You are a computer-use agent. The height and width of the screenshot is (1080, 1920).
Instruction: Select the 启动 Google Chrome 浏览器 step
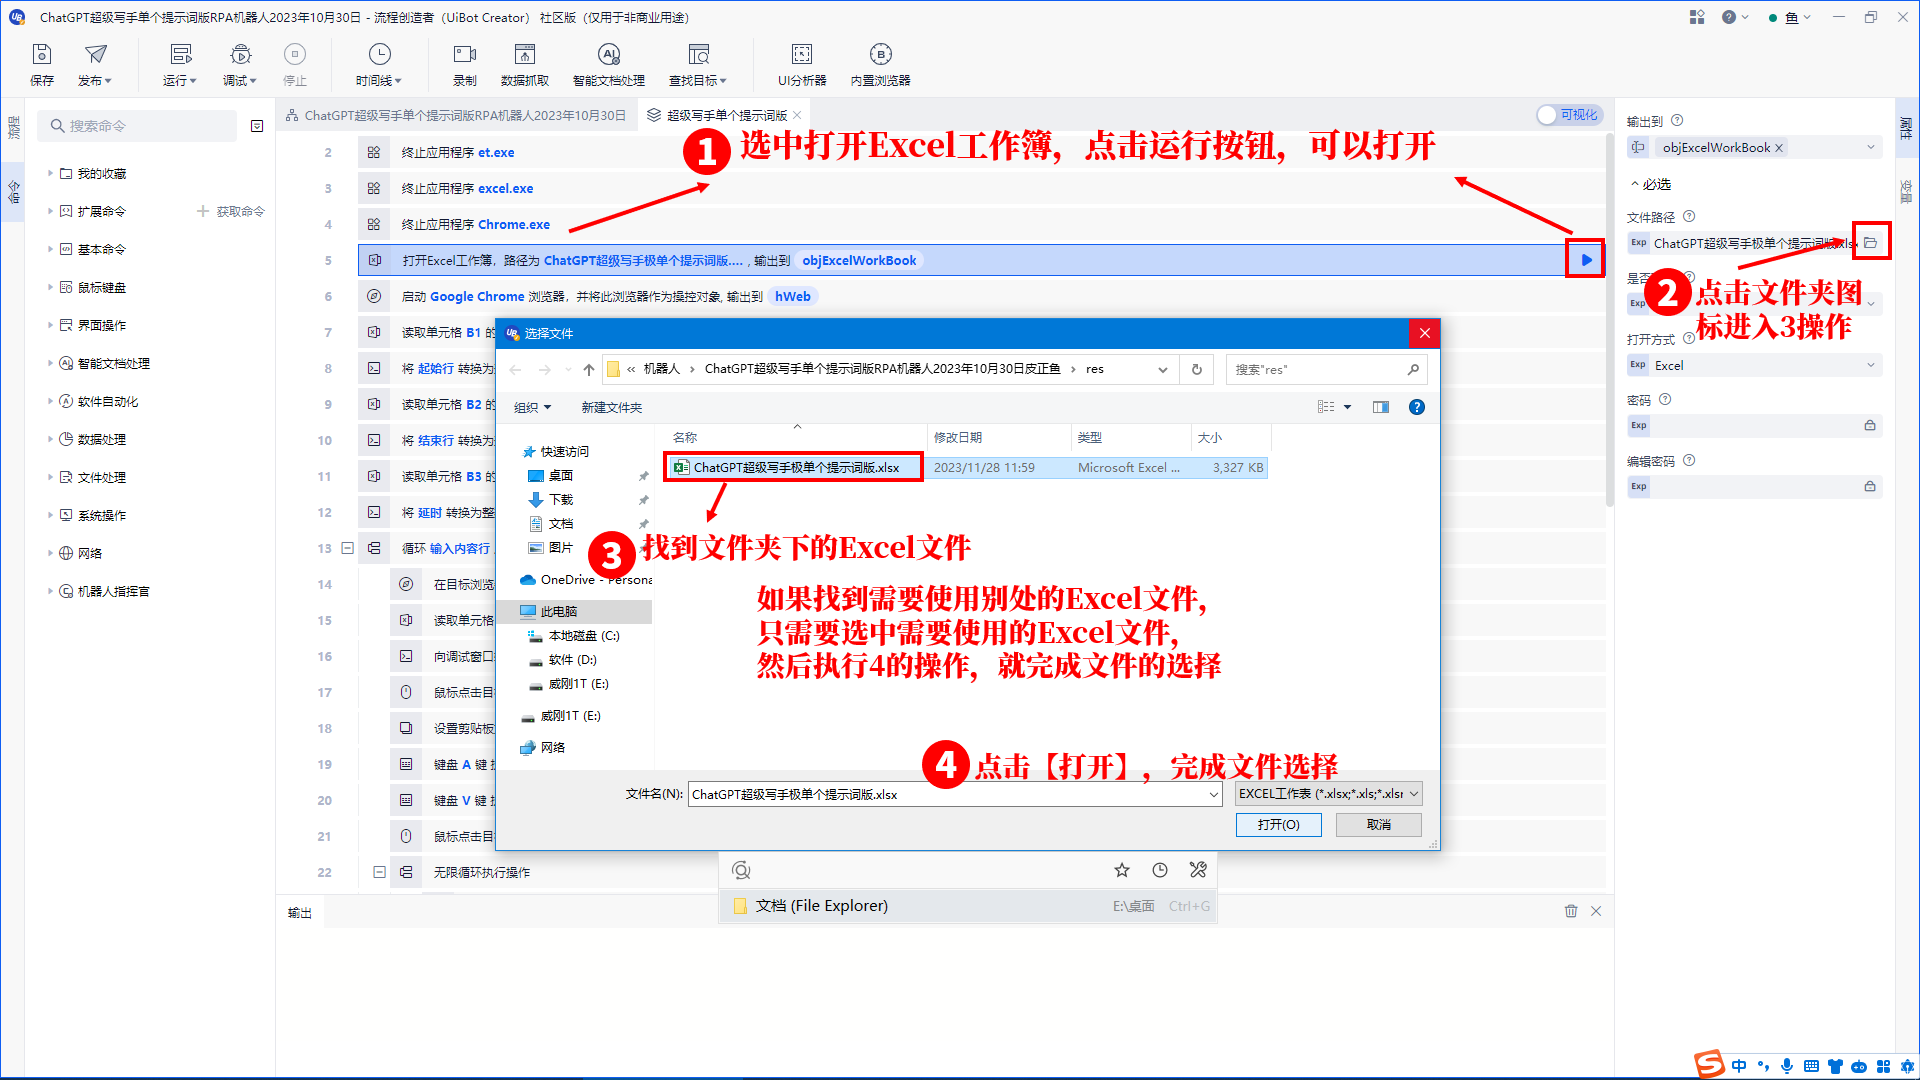click(980, 296)
